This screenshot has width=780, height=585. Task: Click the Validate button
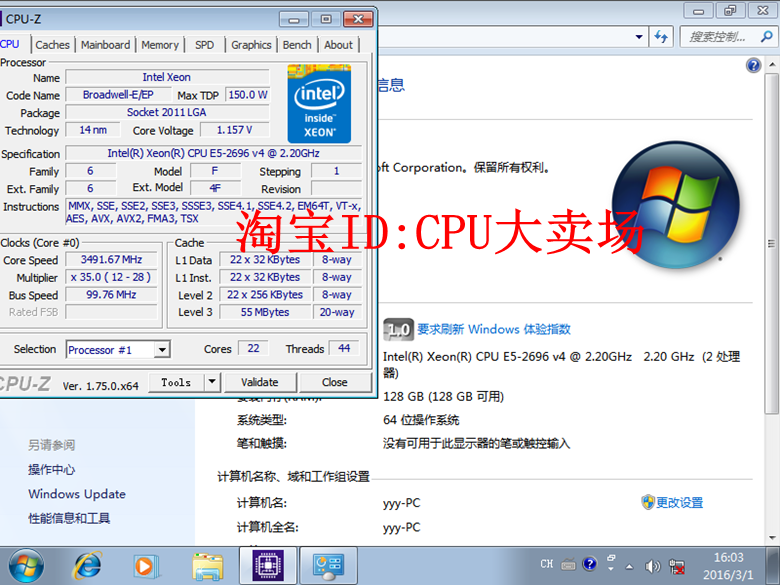[260, 382]
